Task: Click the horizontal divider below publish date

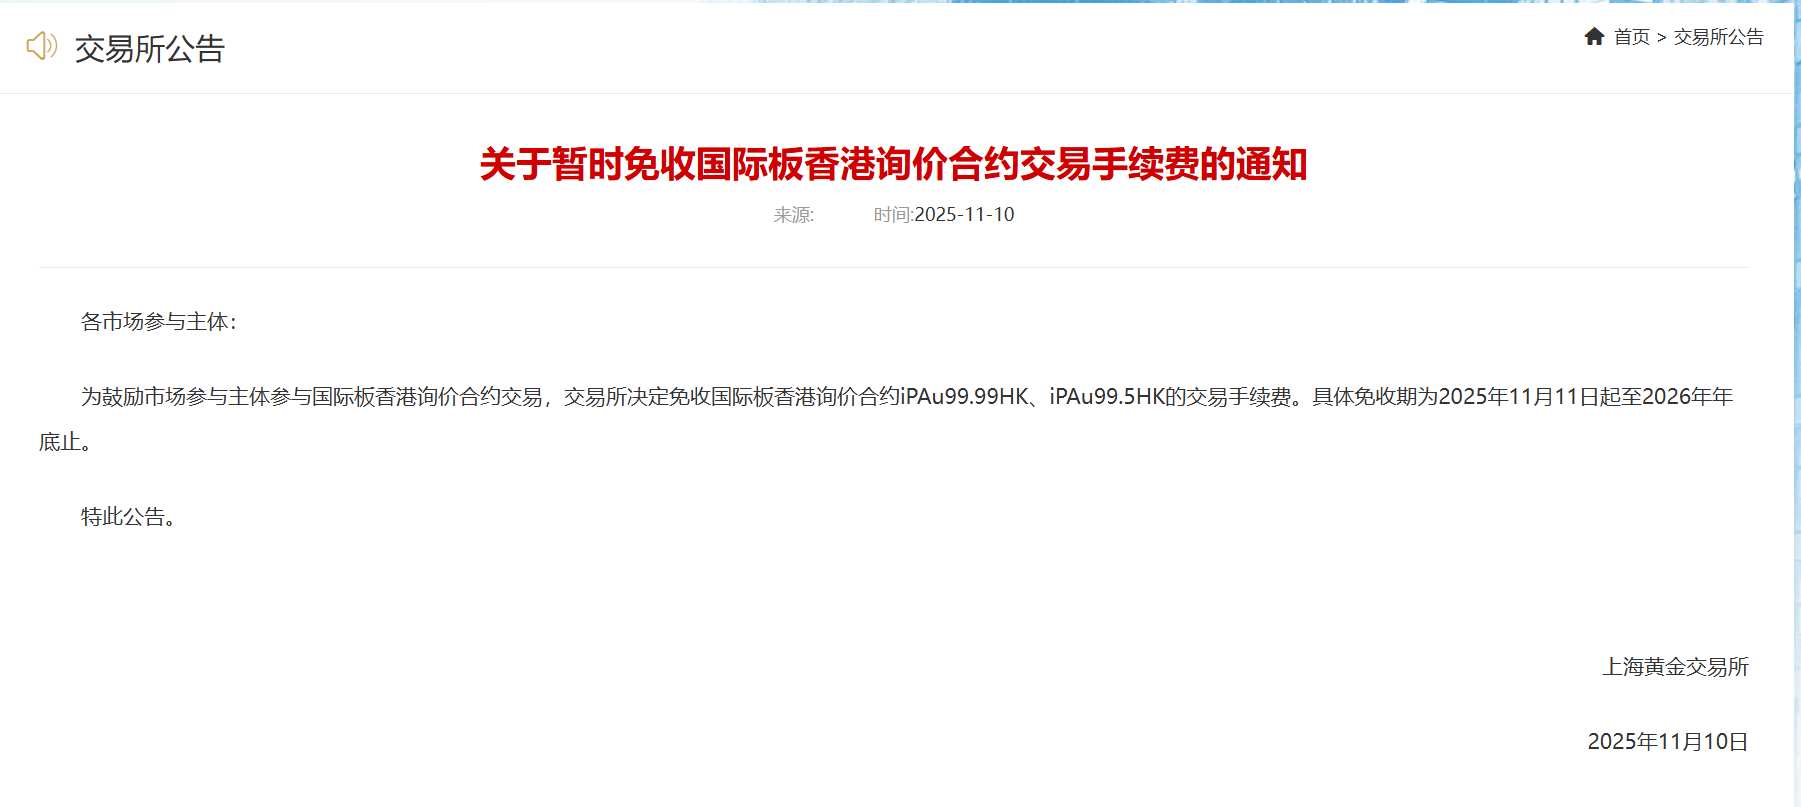Action: 894,267
